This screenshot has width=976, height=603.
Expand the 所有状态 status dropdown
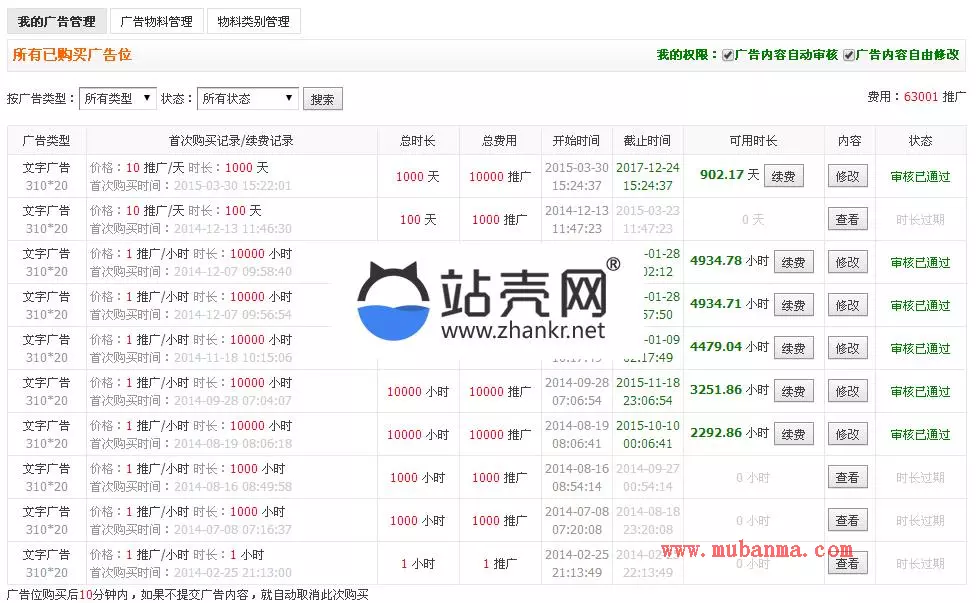(247, 98)
